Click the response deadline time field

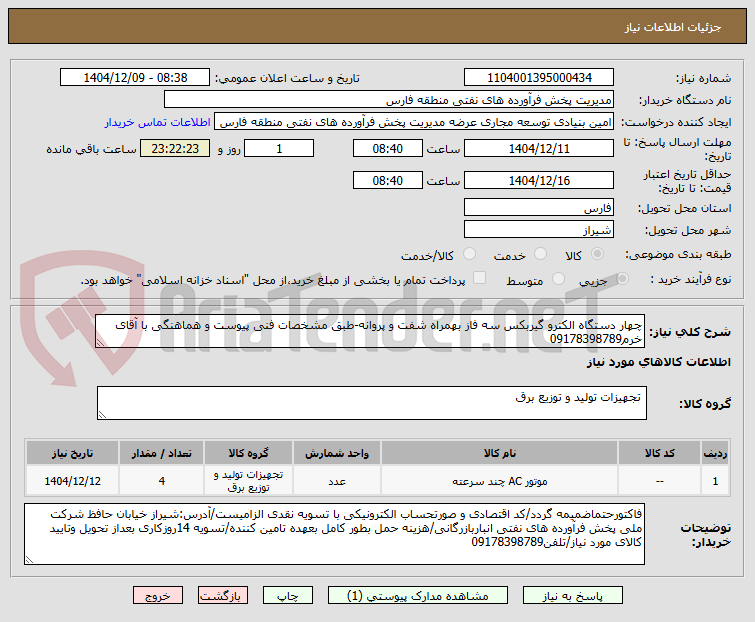click(x=388, y=148)
